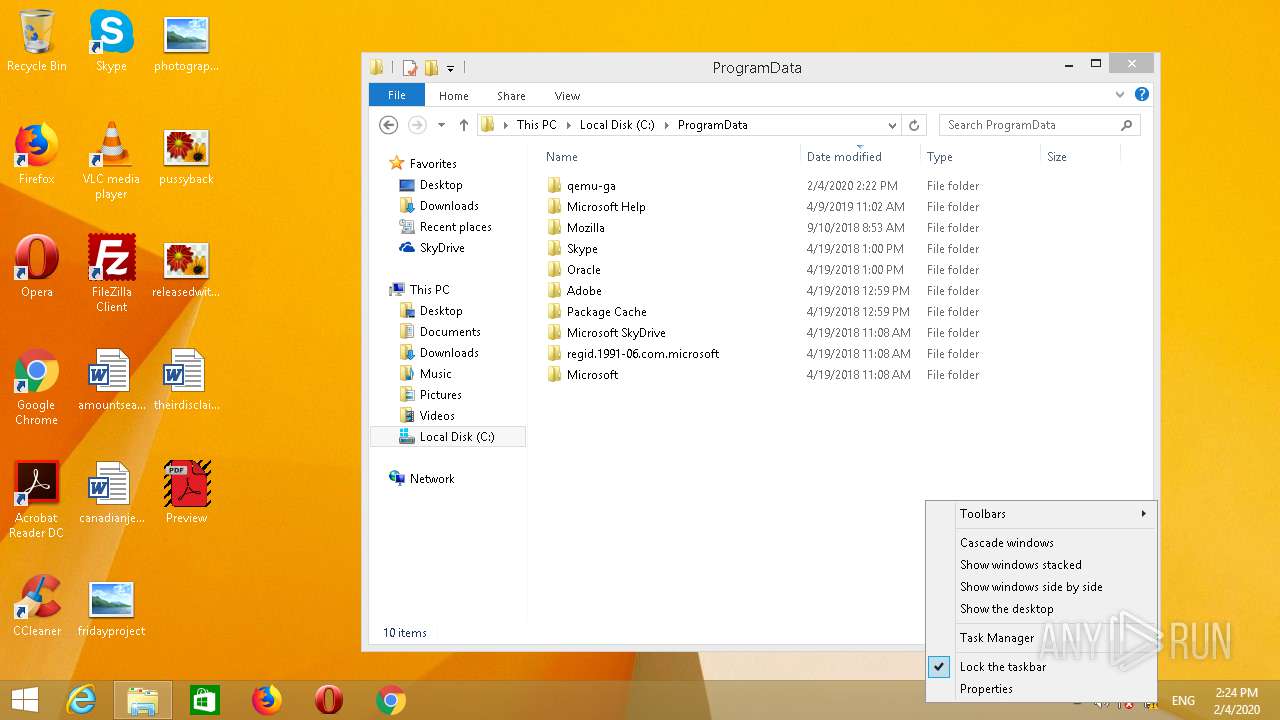The width and height of the screenshot is (1280, 720).
Task: Open the Opera desktop shortcut
Action: tap(37, 266)
